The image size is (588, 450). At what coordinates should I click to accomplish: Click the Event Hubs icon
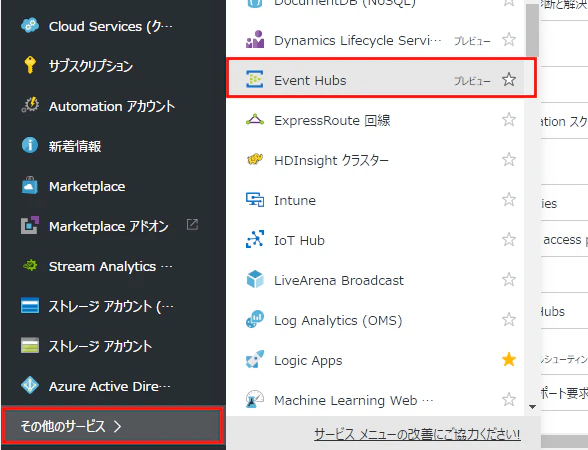255,79
